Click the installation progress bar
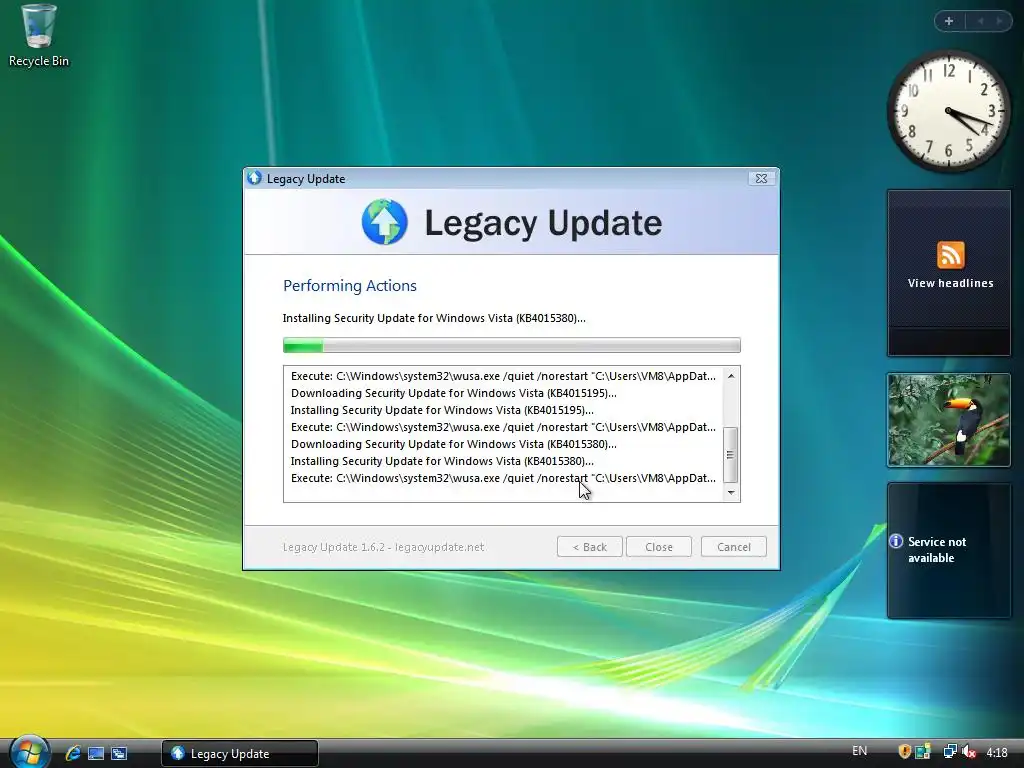1024x768 pixels. (x=511, y=345)
